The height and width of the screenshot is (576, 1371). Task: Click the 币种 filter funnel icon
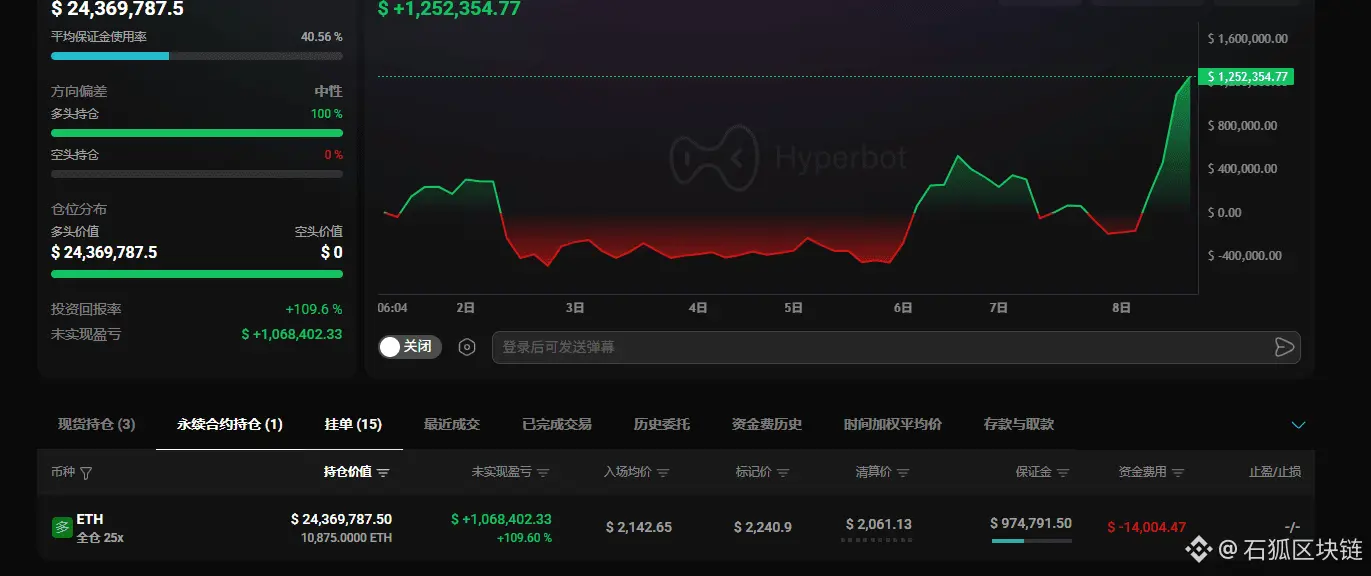(86, 472)
